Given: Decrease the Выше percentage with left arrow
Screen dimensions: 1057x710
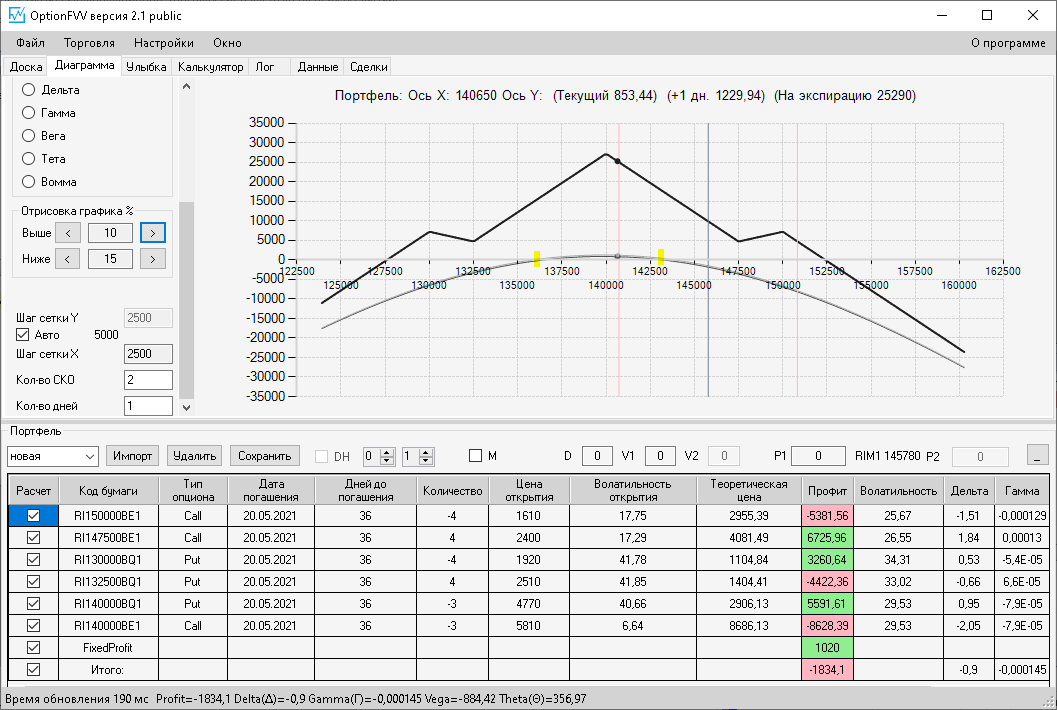Looking at the screenshot, I should pyautogui.click(x=67, y=233).
